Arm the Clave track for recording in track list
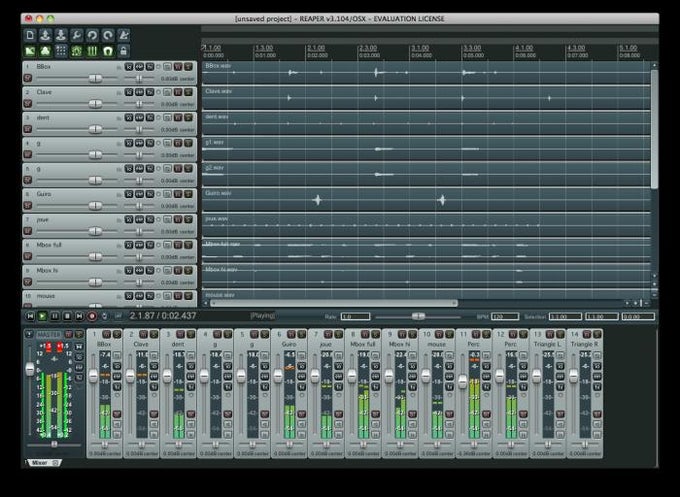This screenshot has width=680, height=497. [x=27, y=104]
